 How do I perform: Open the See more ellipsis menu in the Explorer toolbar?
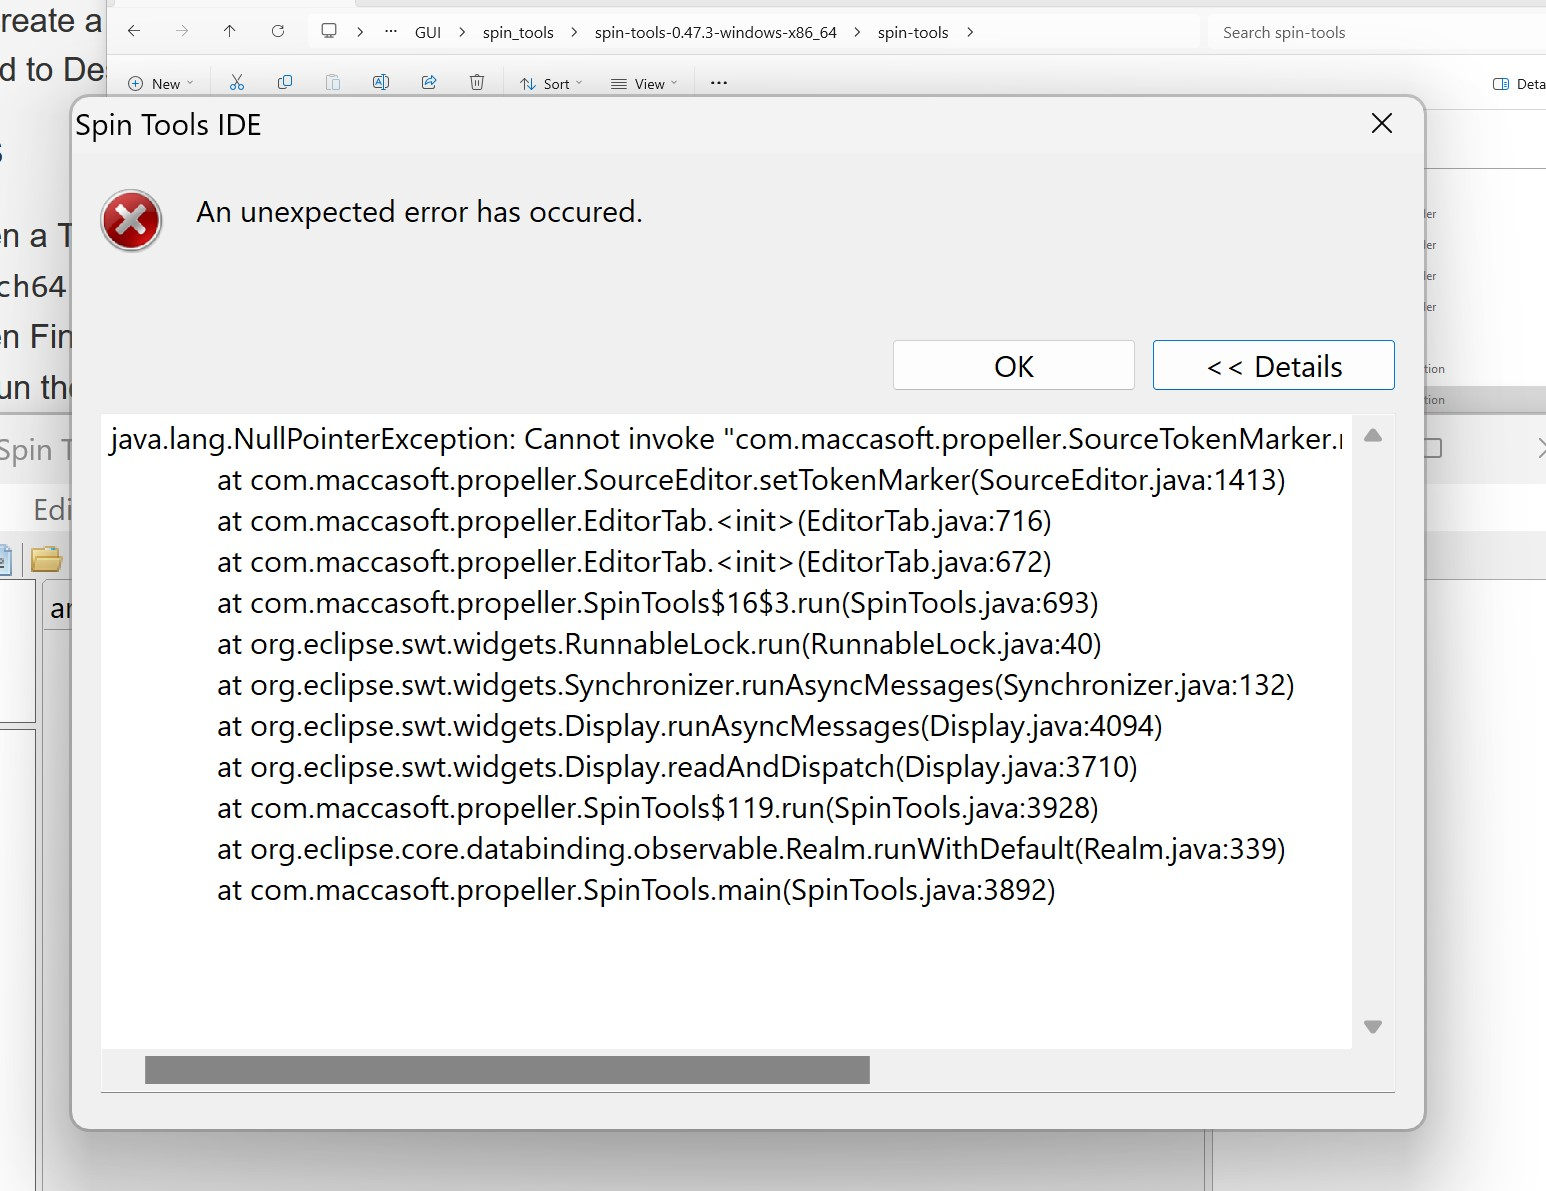tap(718, 83)
